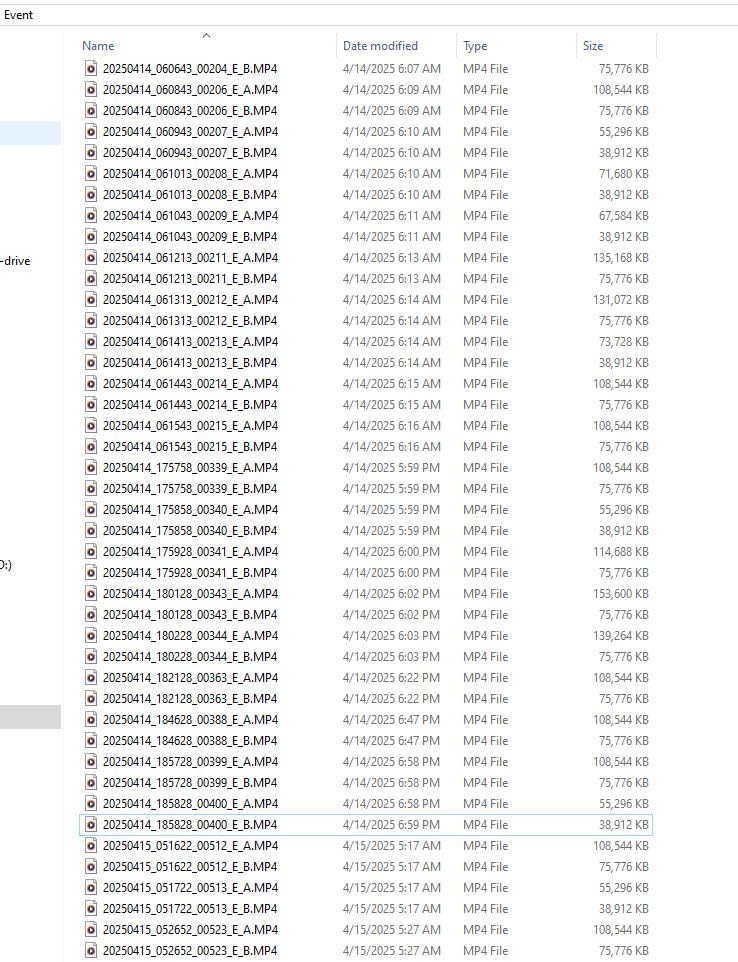Select file 20250414_061313_00212_E_A.MP4
The image size is (738, 962).
point(190,300)
